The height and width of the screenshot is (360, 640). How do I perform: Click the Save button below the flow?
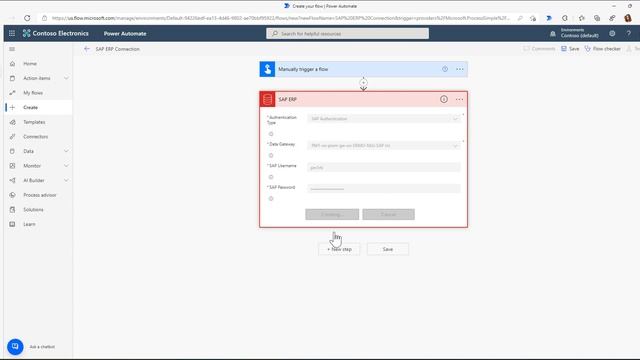click(388, 249)
